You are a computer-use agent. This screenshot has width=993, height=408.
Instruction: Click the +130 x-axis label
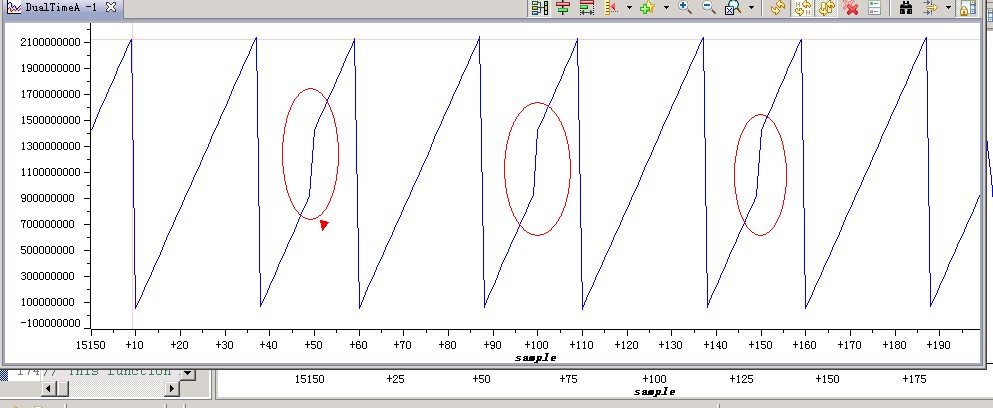pos(670,345)
